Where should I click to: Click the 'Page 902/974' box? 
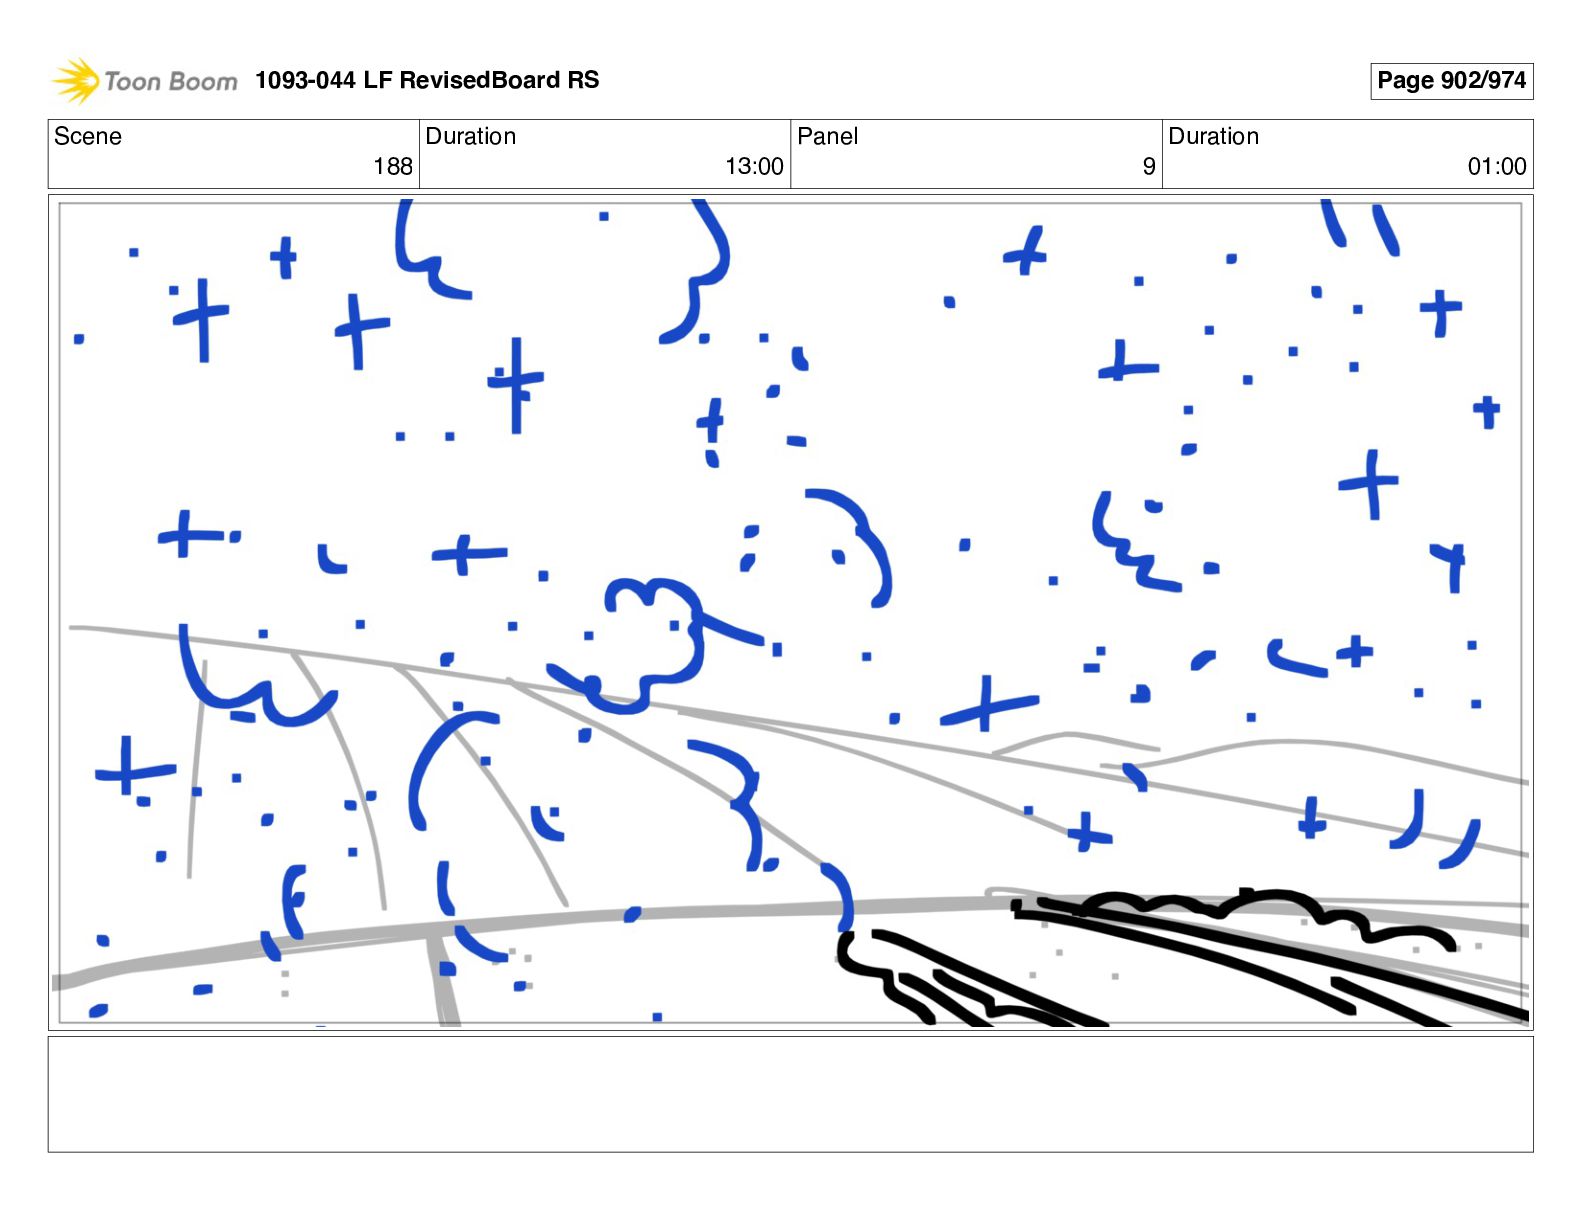[1451, 81]
